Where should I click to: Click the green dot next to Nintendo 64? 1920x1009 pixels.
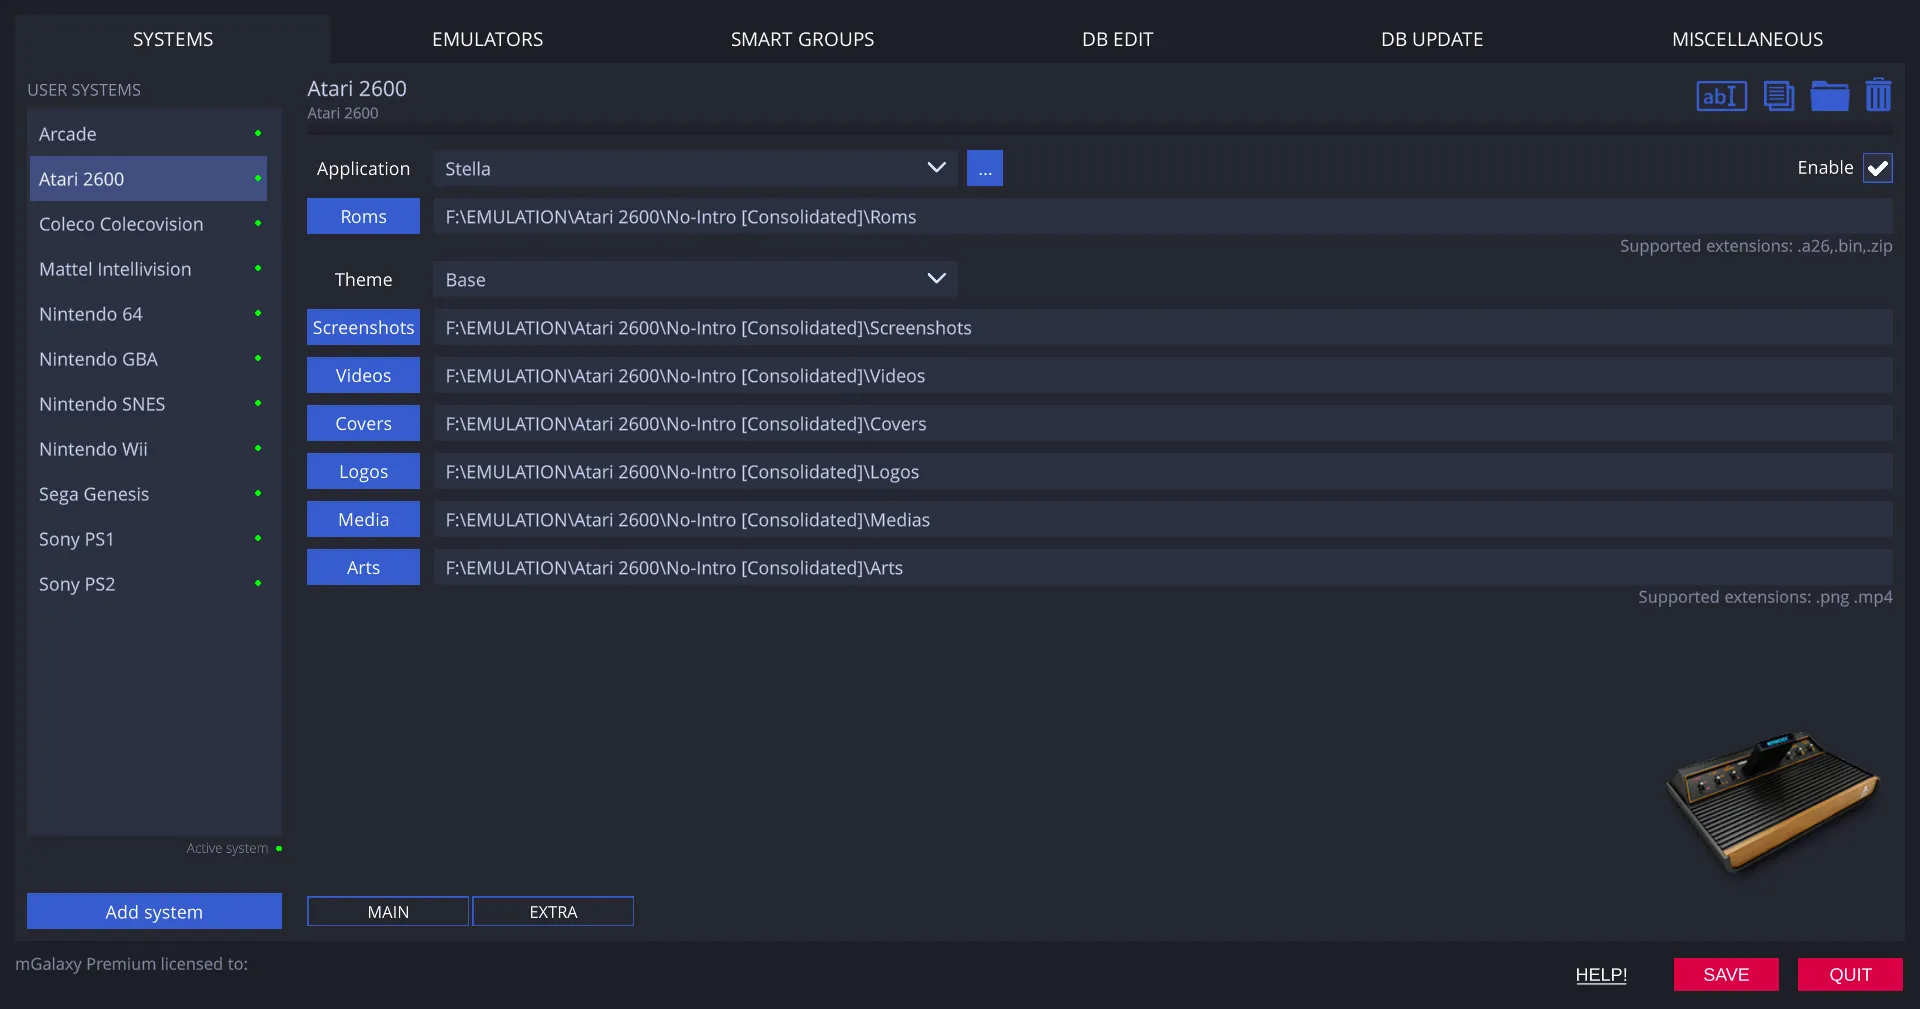pos(258,313)
